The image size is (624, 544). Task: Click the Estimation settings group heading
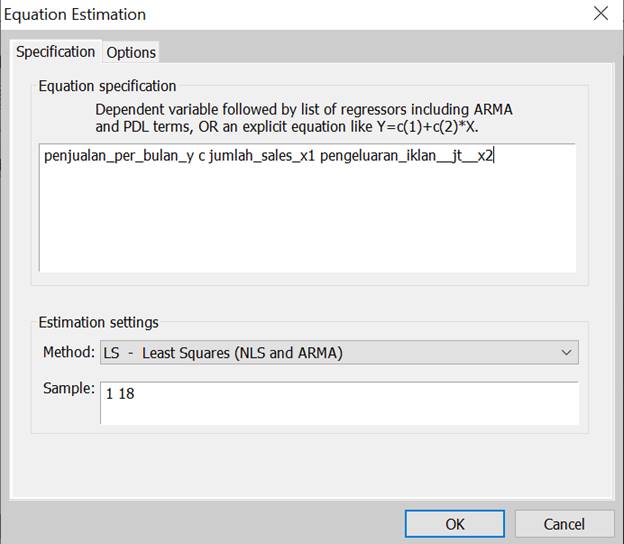(98, 322)
